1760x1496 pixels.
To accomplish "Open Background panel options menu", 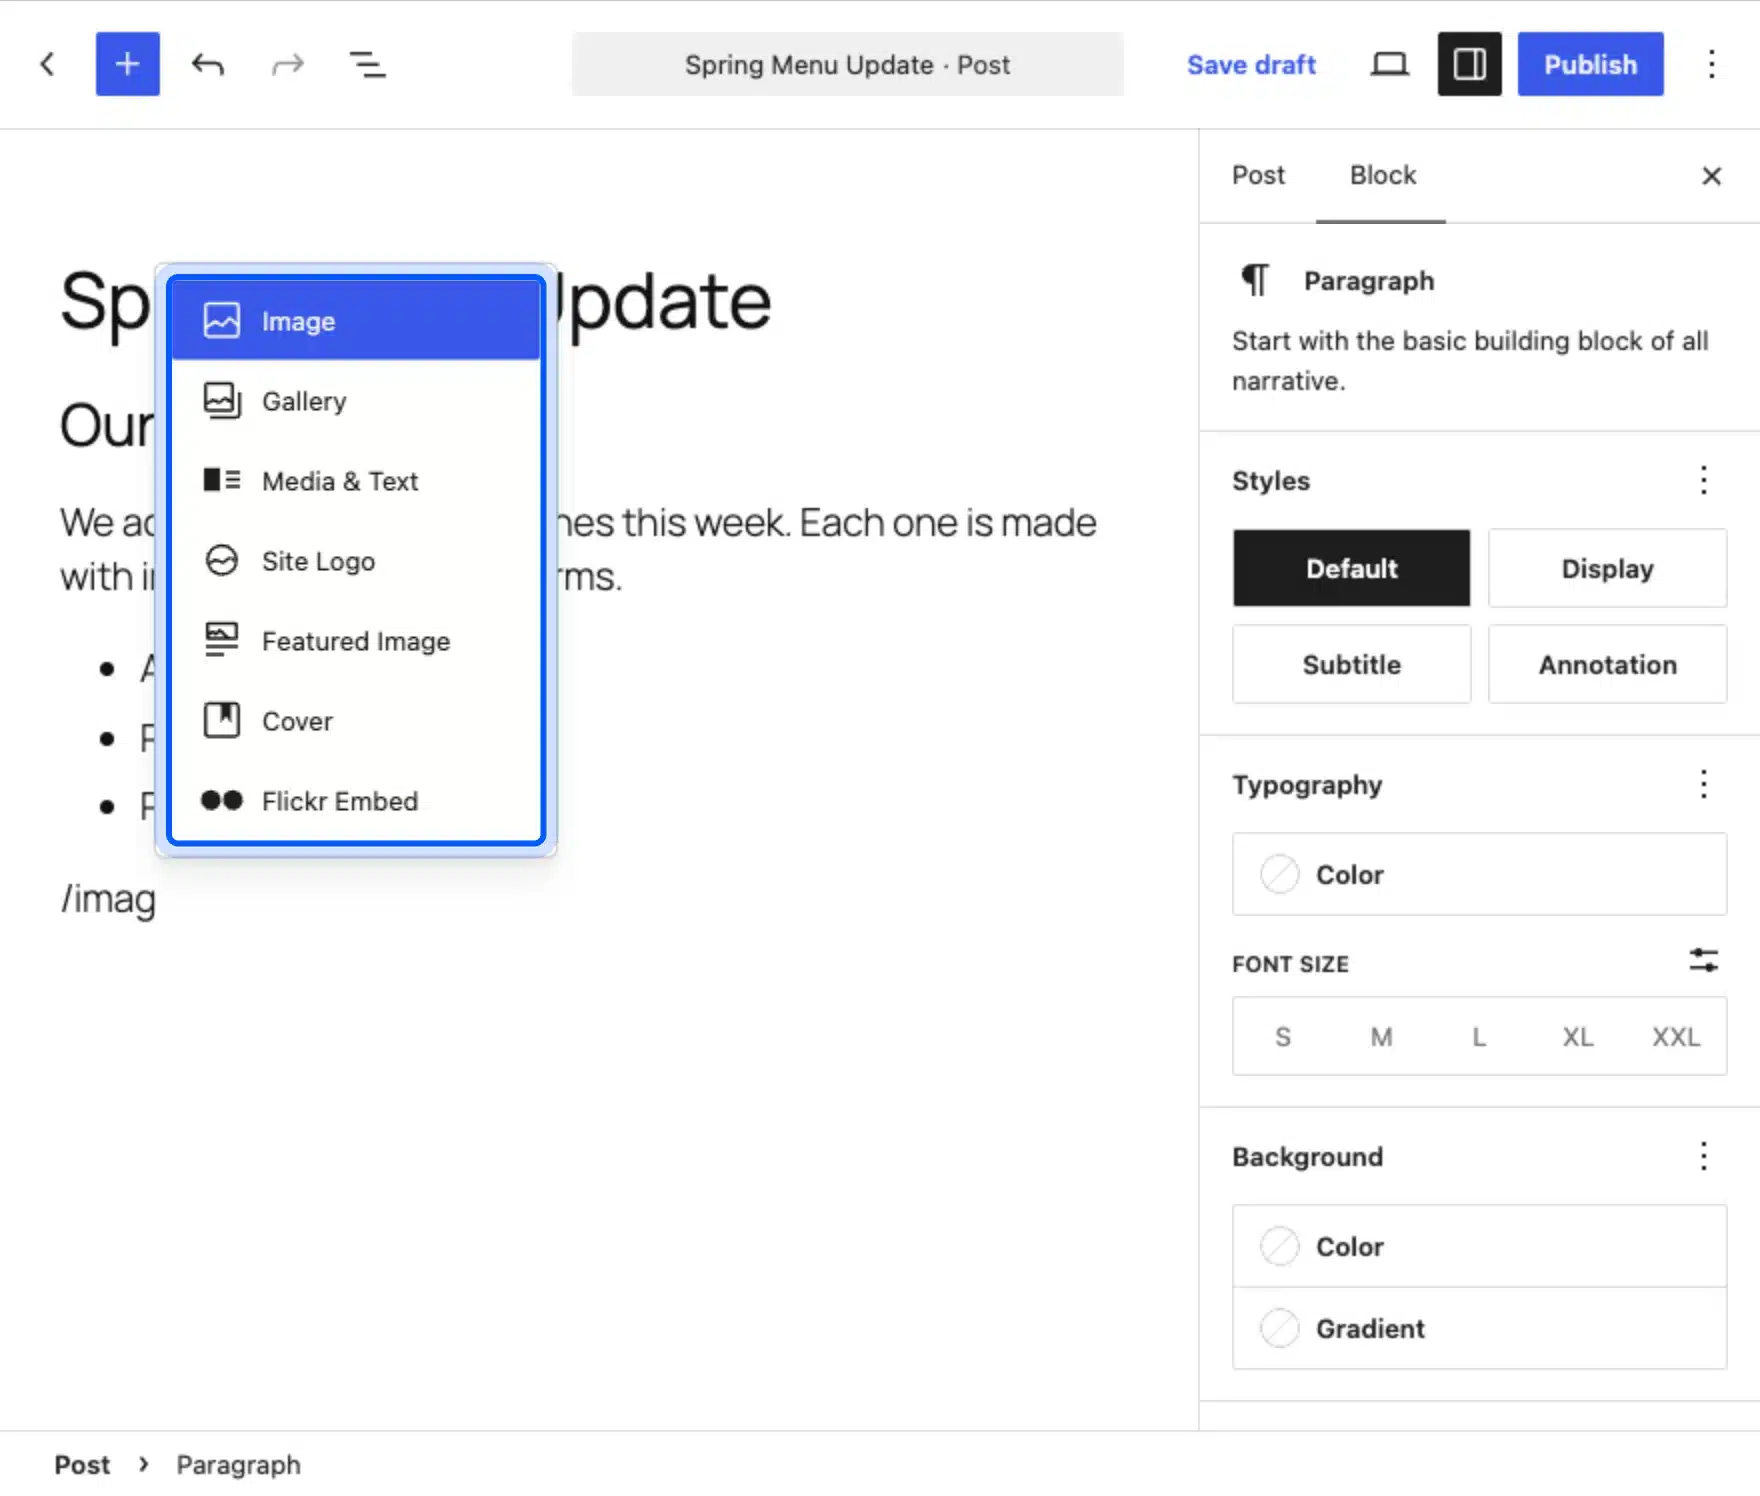I will click(x=1704, y=1156).
